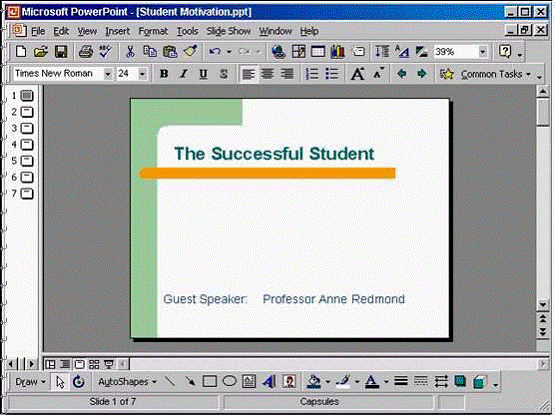Click the Insert Clip Art icon
The height and width of the screenshot is (415, 555).
tap(289, 381)
